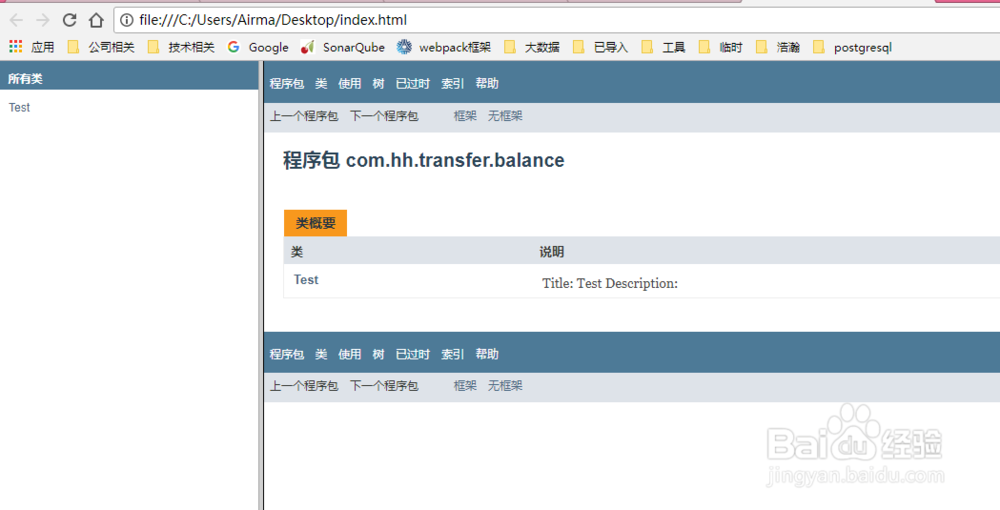Click 框架 link in bottom sub-navigation

click(465, 386)
